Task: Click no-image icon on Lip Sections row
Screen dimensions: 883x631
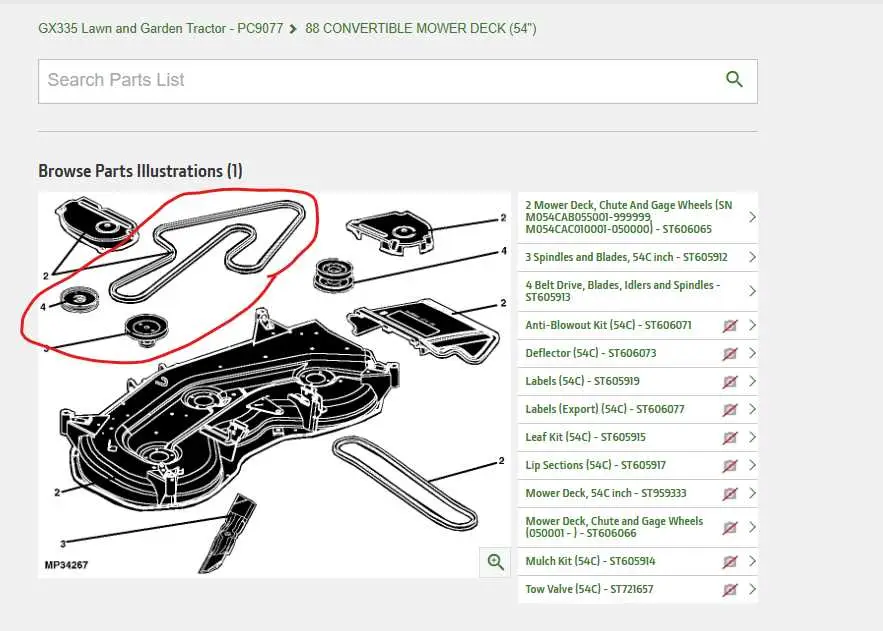Action: 730,466
